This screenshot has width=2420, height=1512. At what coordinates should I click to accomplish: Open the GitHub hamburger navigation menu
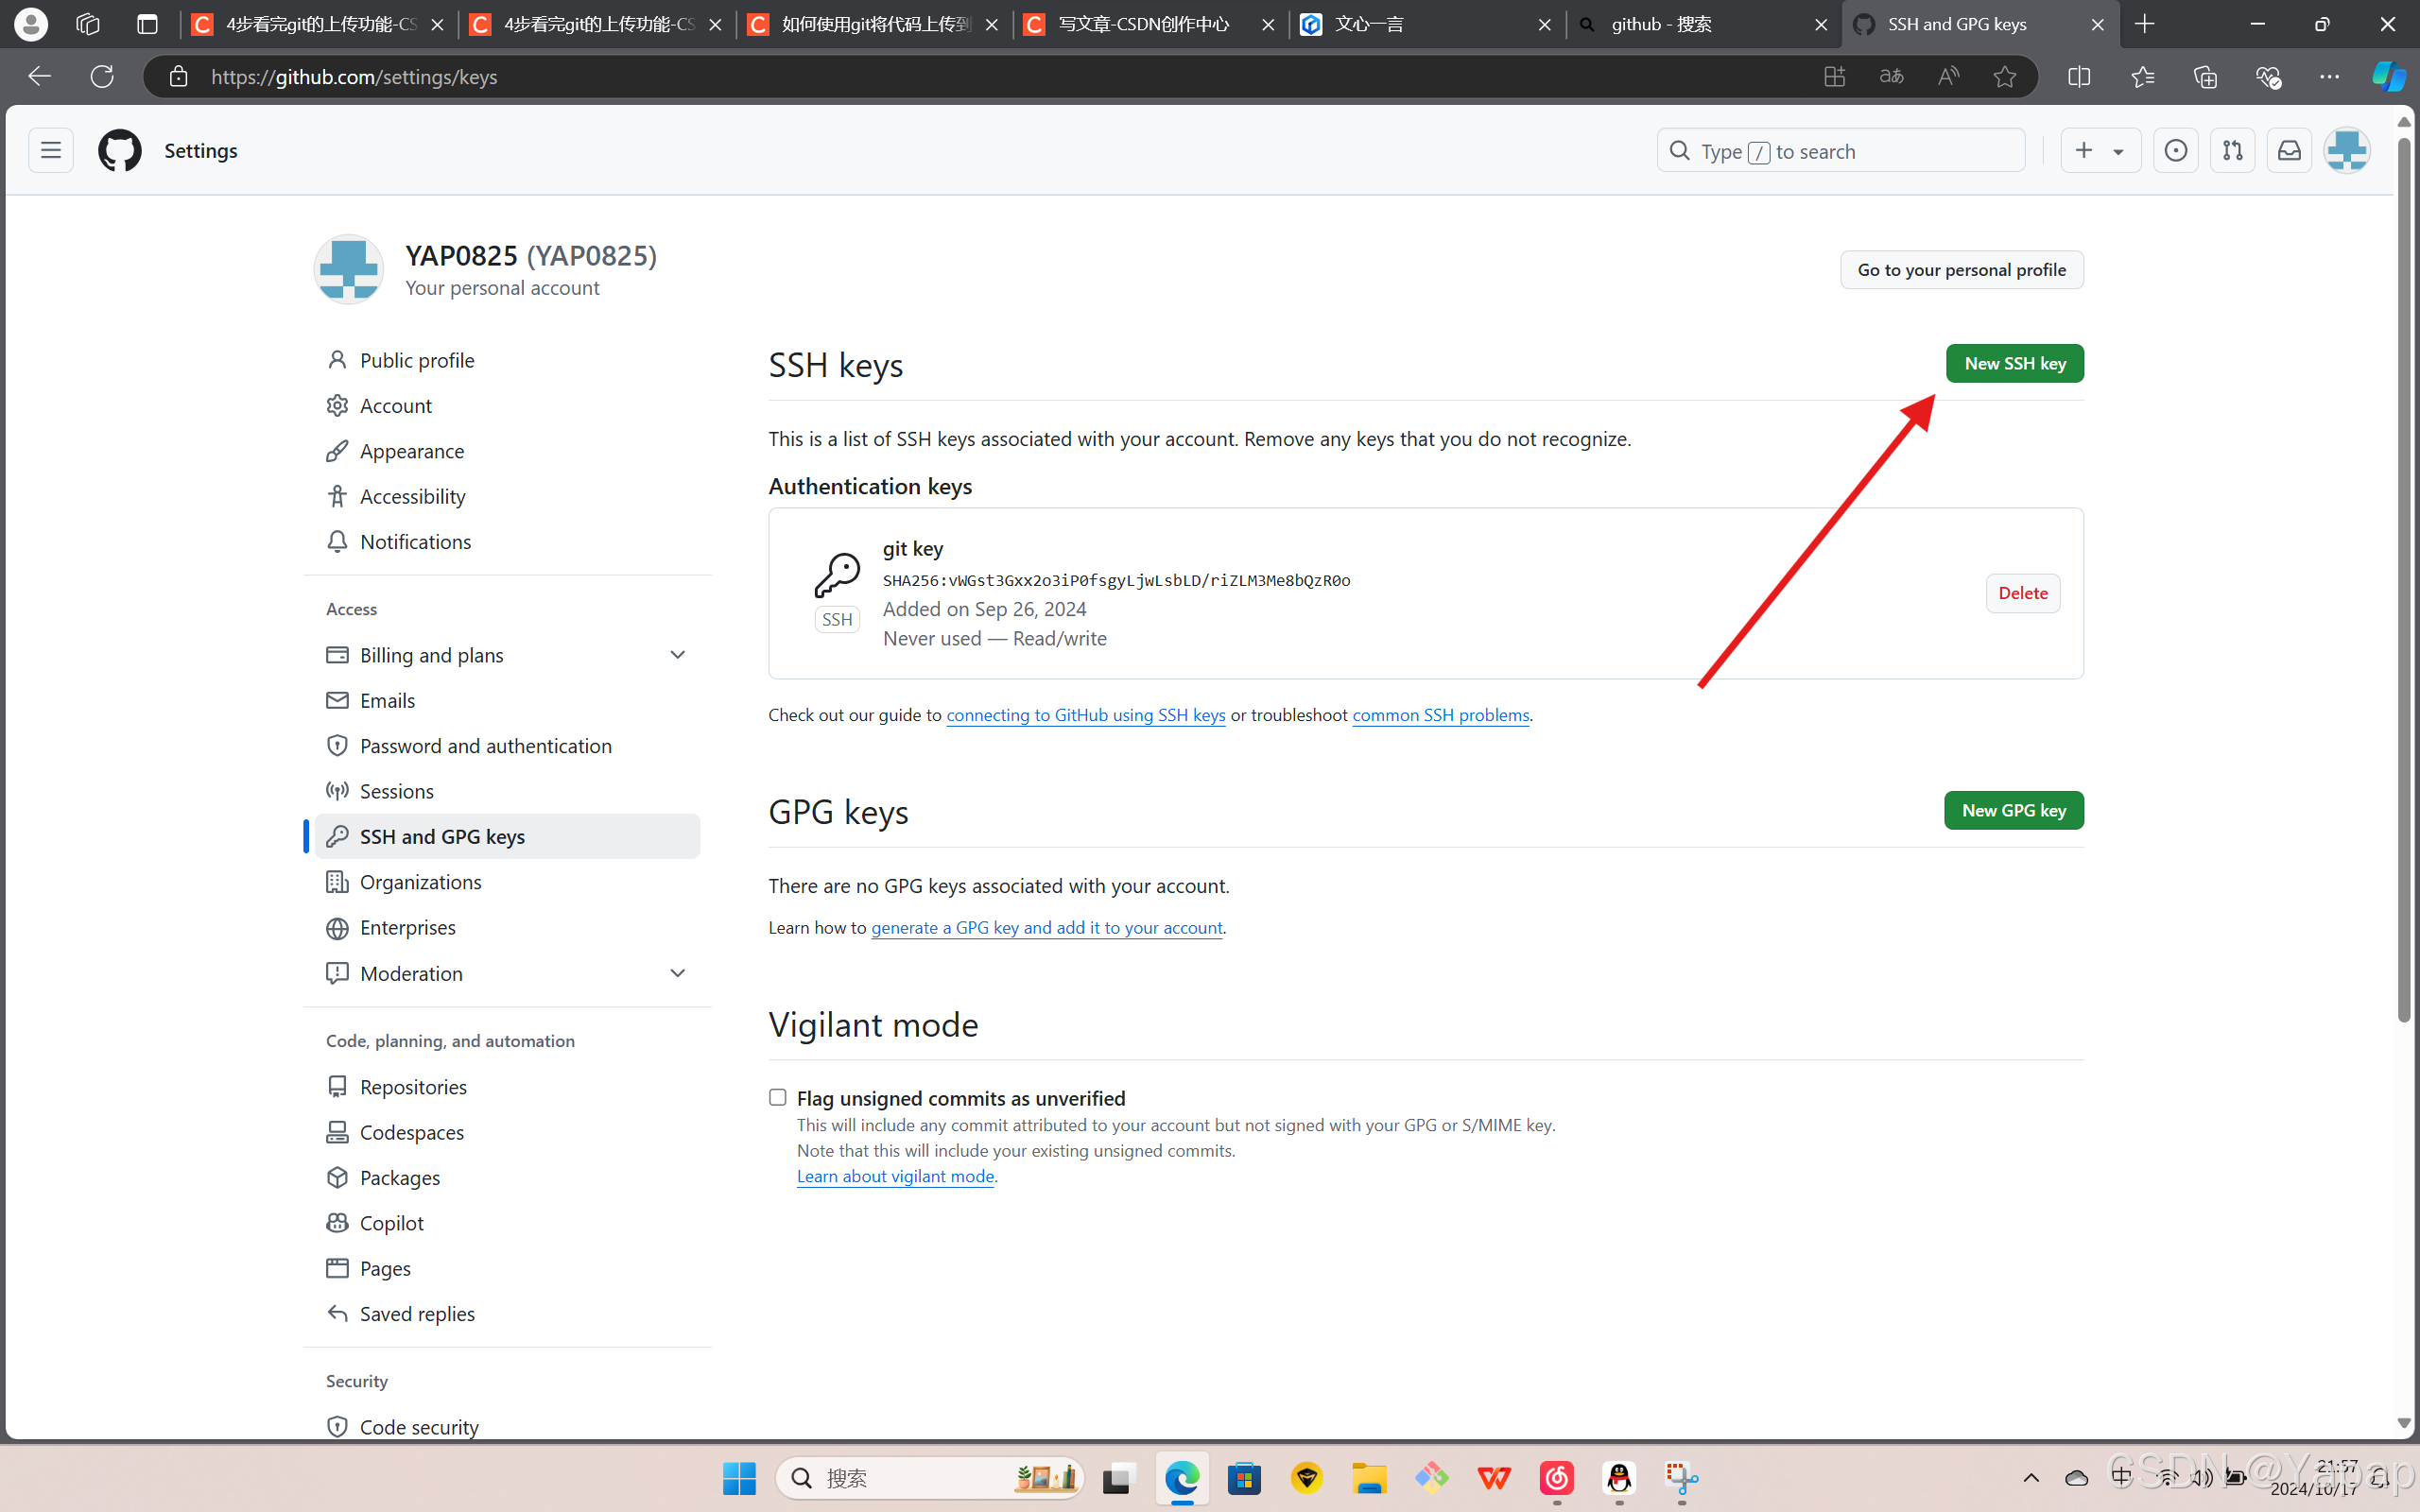[x=51, y=151]
